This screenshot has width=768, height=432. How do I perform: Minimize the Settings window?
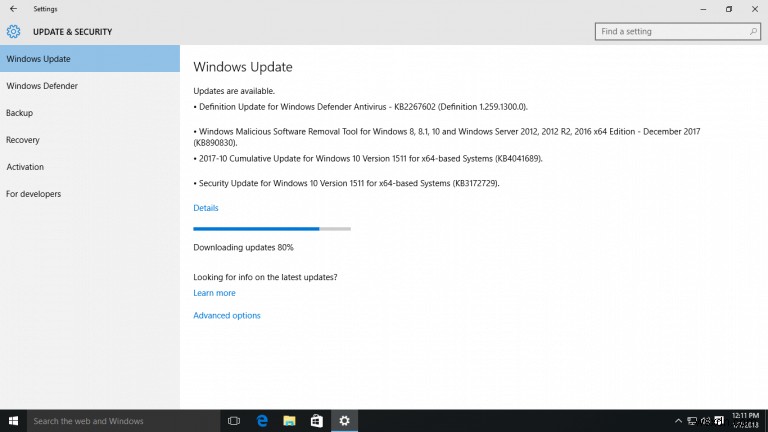(x=703, y=9)
